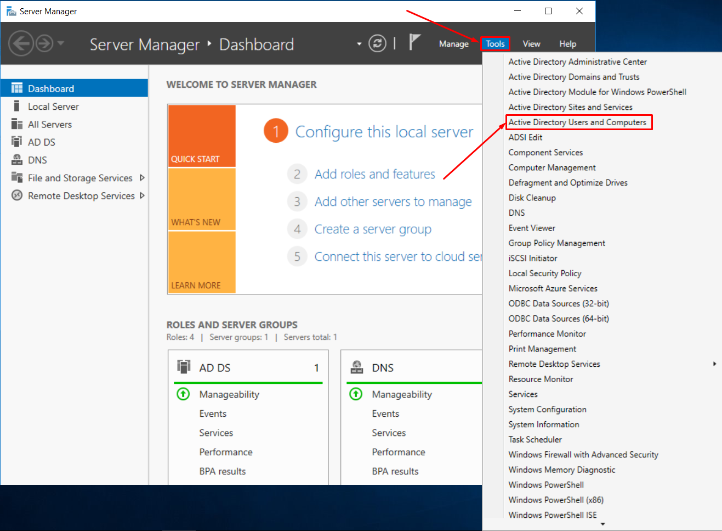This screenshot has width=722, height=531.
Task: Open Group Policy Management
Action: click(x=557, y=243)
